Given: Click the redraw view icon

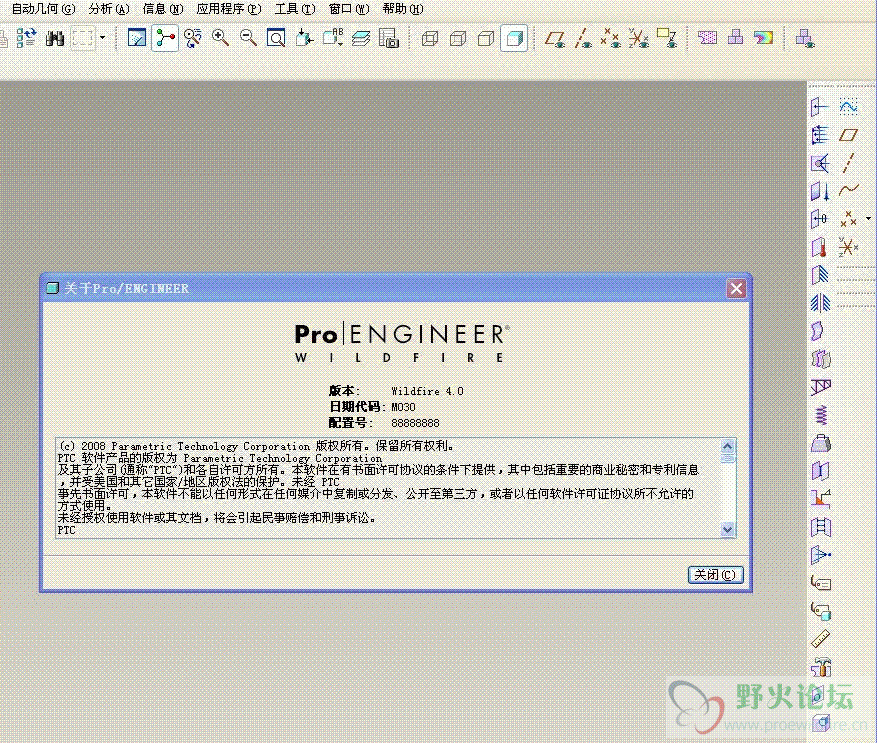Looking at the screenshot, I should tap(137, 38).
